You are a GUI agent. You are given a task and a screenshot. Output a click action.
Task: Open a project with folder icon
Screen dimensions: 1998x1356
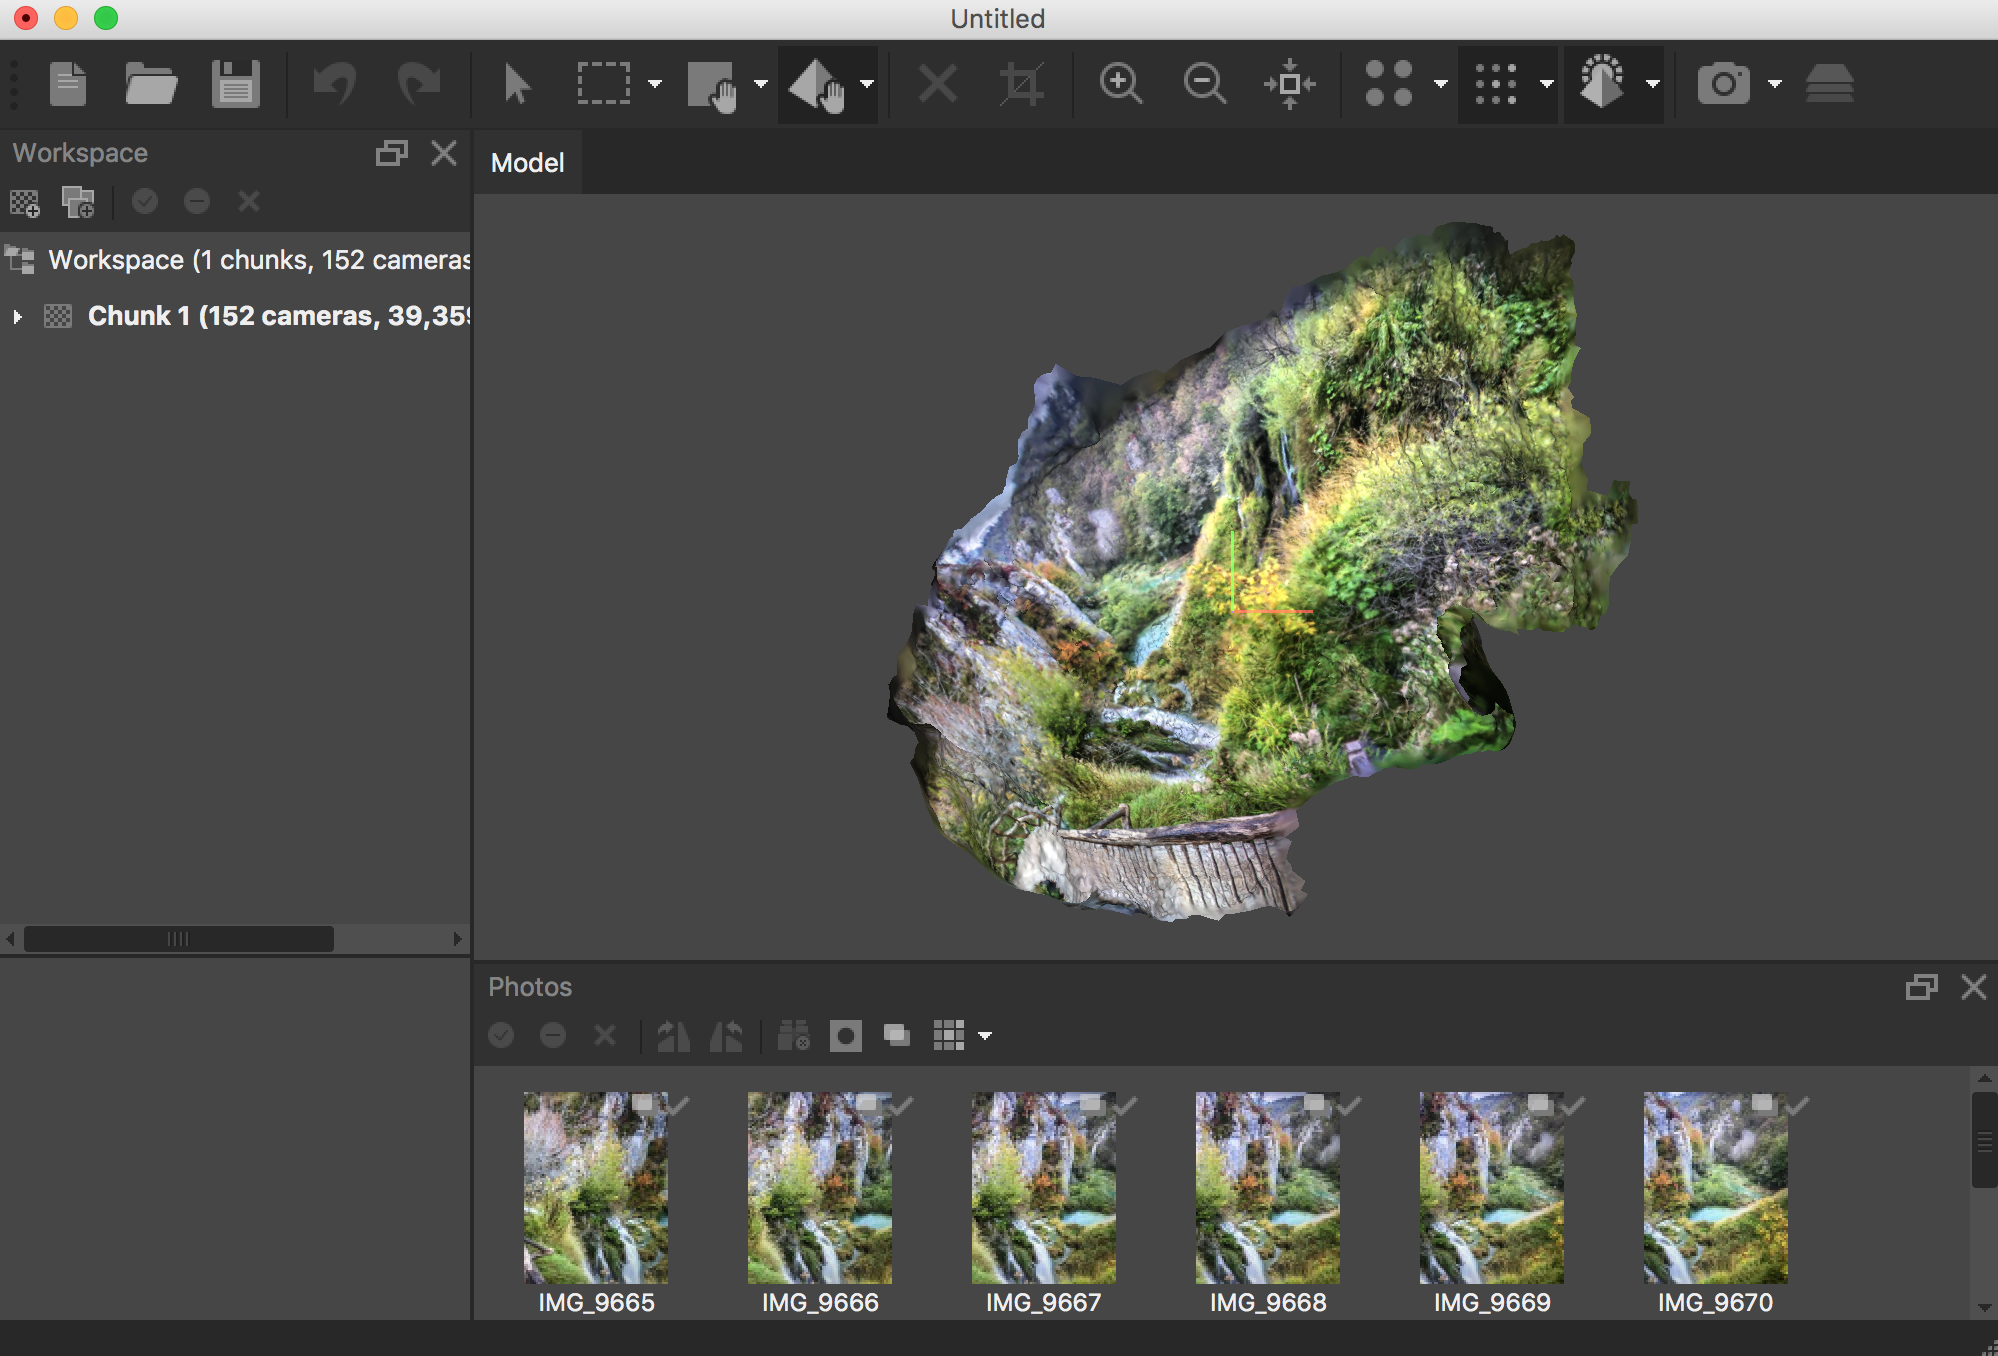(151, 84)
